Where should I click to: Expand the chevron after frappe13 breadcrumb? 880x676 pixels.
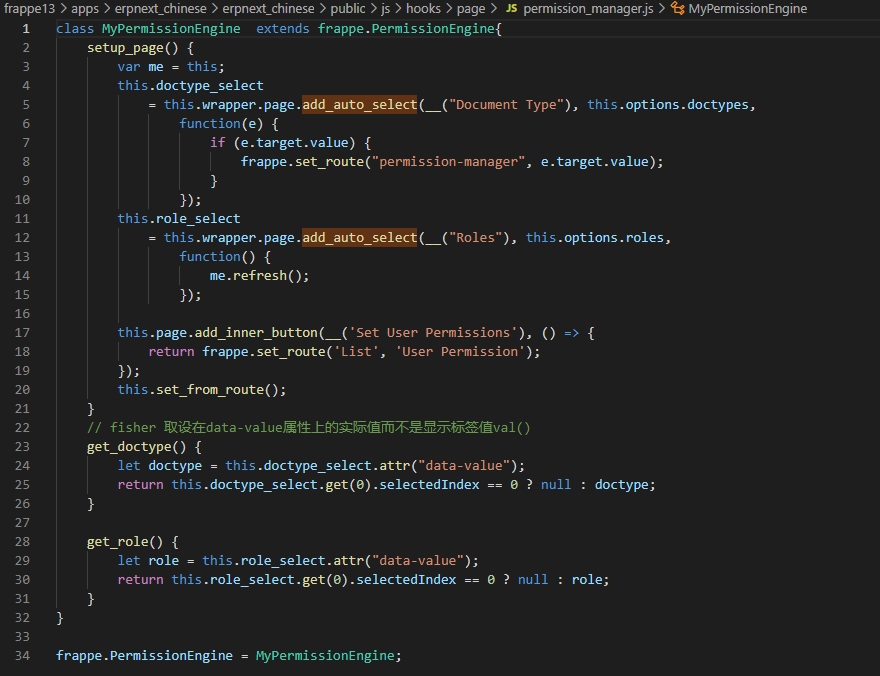[63, 8]
